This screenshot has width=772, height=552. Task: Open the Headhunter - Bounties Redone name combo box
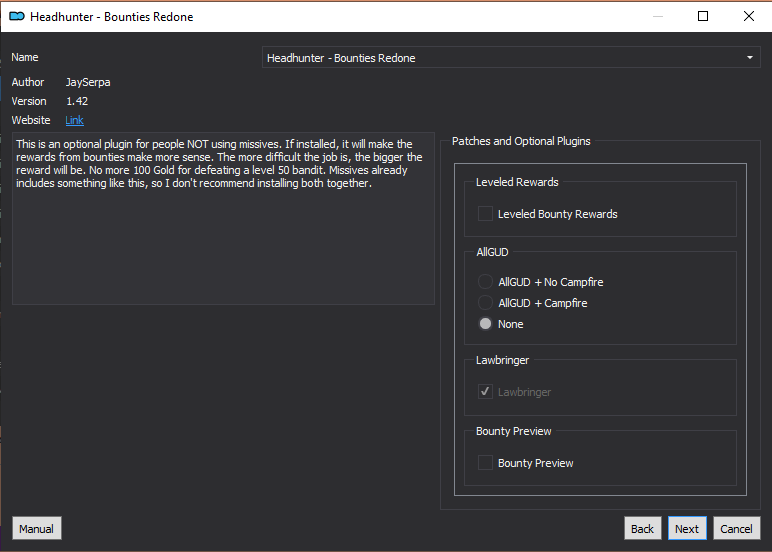pos(511,58)
